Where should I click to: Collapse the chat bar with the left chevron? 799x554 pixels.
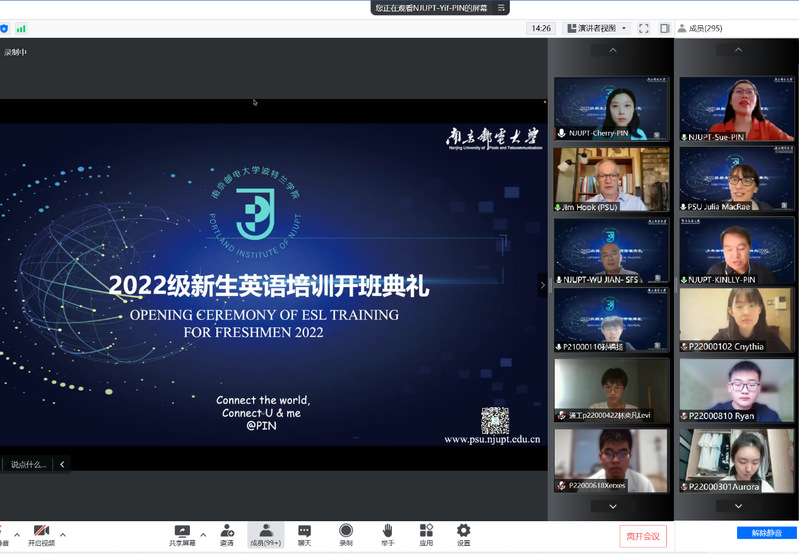(62, 464)
